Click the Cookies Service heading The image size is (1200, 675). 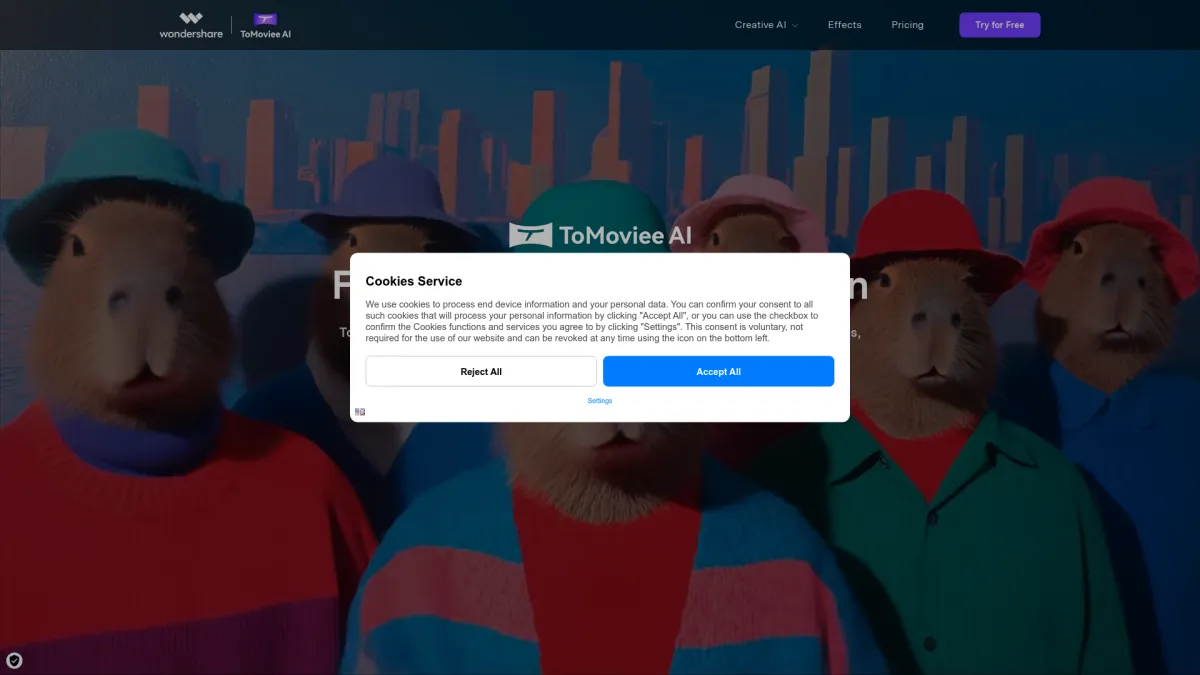[x=414, y=281]
